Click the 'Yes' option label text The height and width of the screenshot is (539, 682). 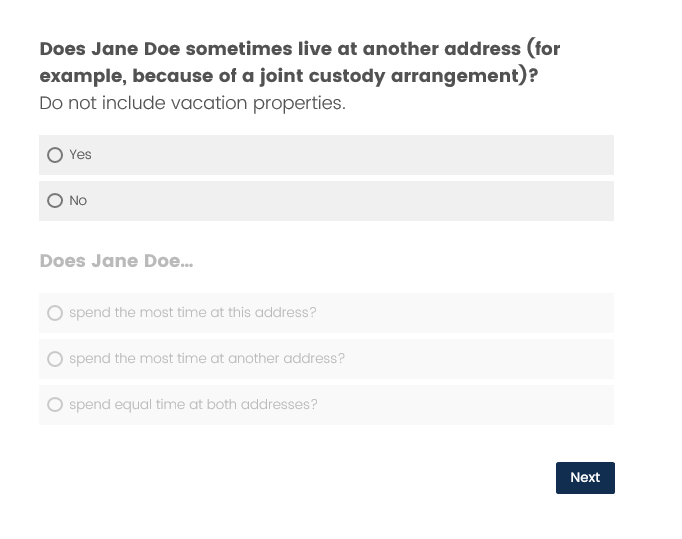[80, 155]
